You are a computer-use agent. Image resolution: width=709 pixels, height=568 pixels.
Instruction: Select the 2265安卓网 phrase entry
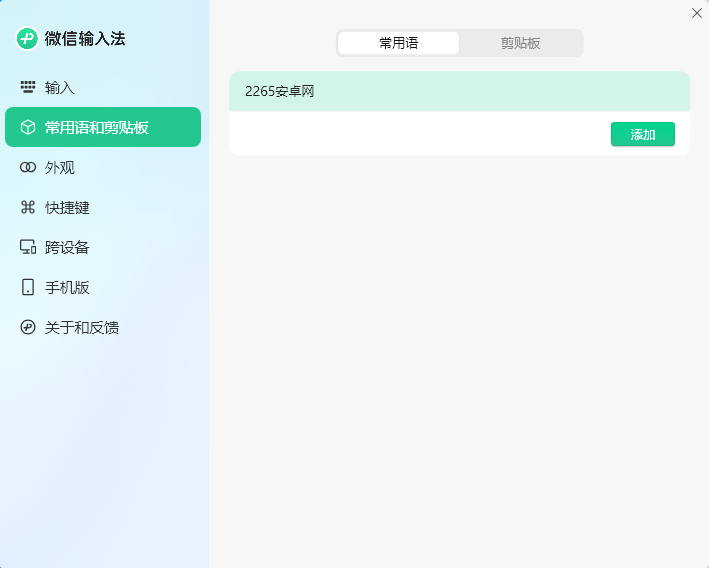[x=459, y=92]
